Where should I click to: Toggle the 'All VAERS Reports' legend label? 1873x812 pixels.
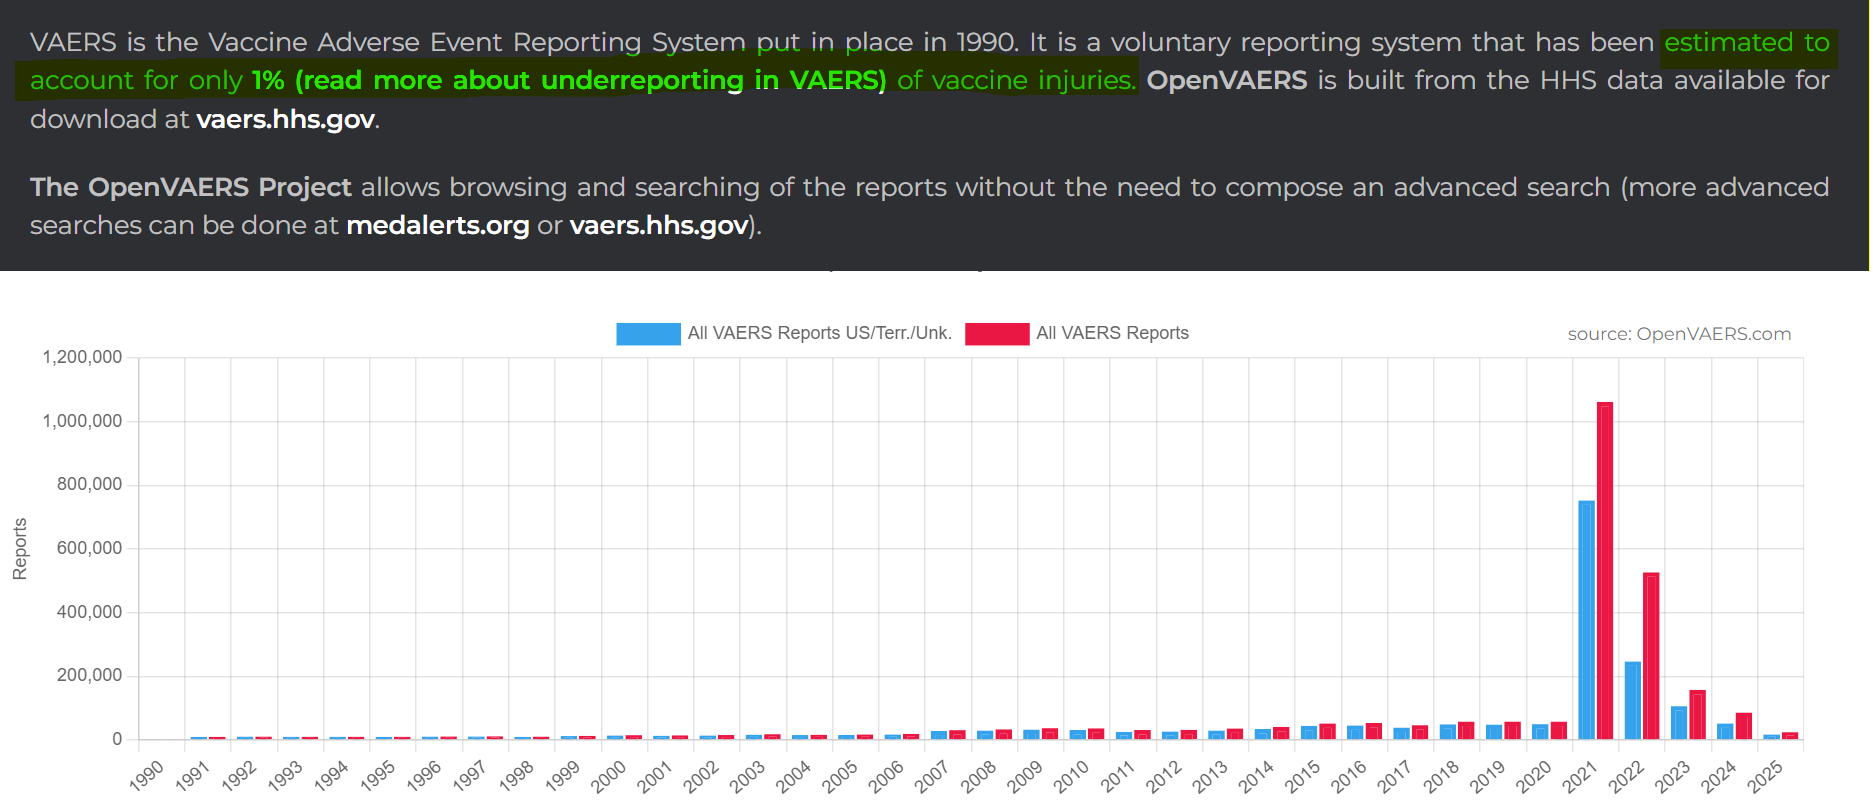[1112, 333]
